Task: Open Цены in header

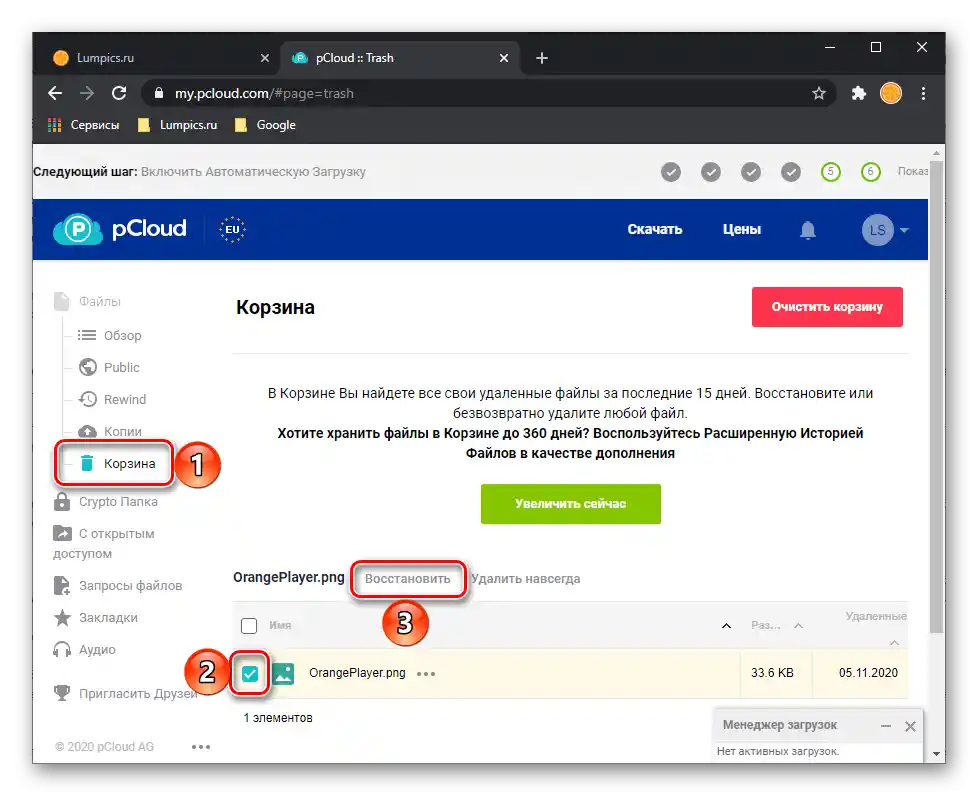Action: 742,230
